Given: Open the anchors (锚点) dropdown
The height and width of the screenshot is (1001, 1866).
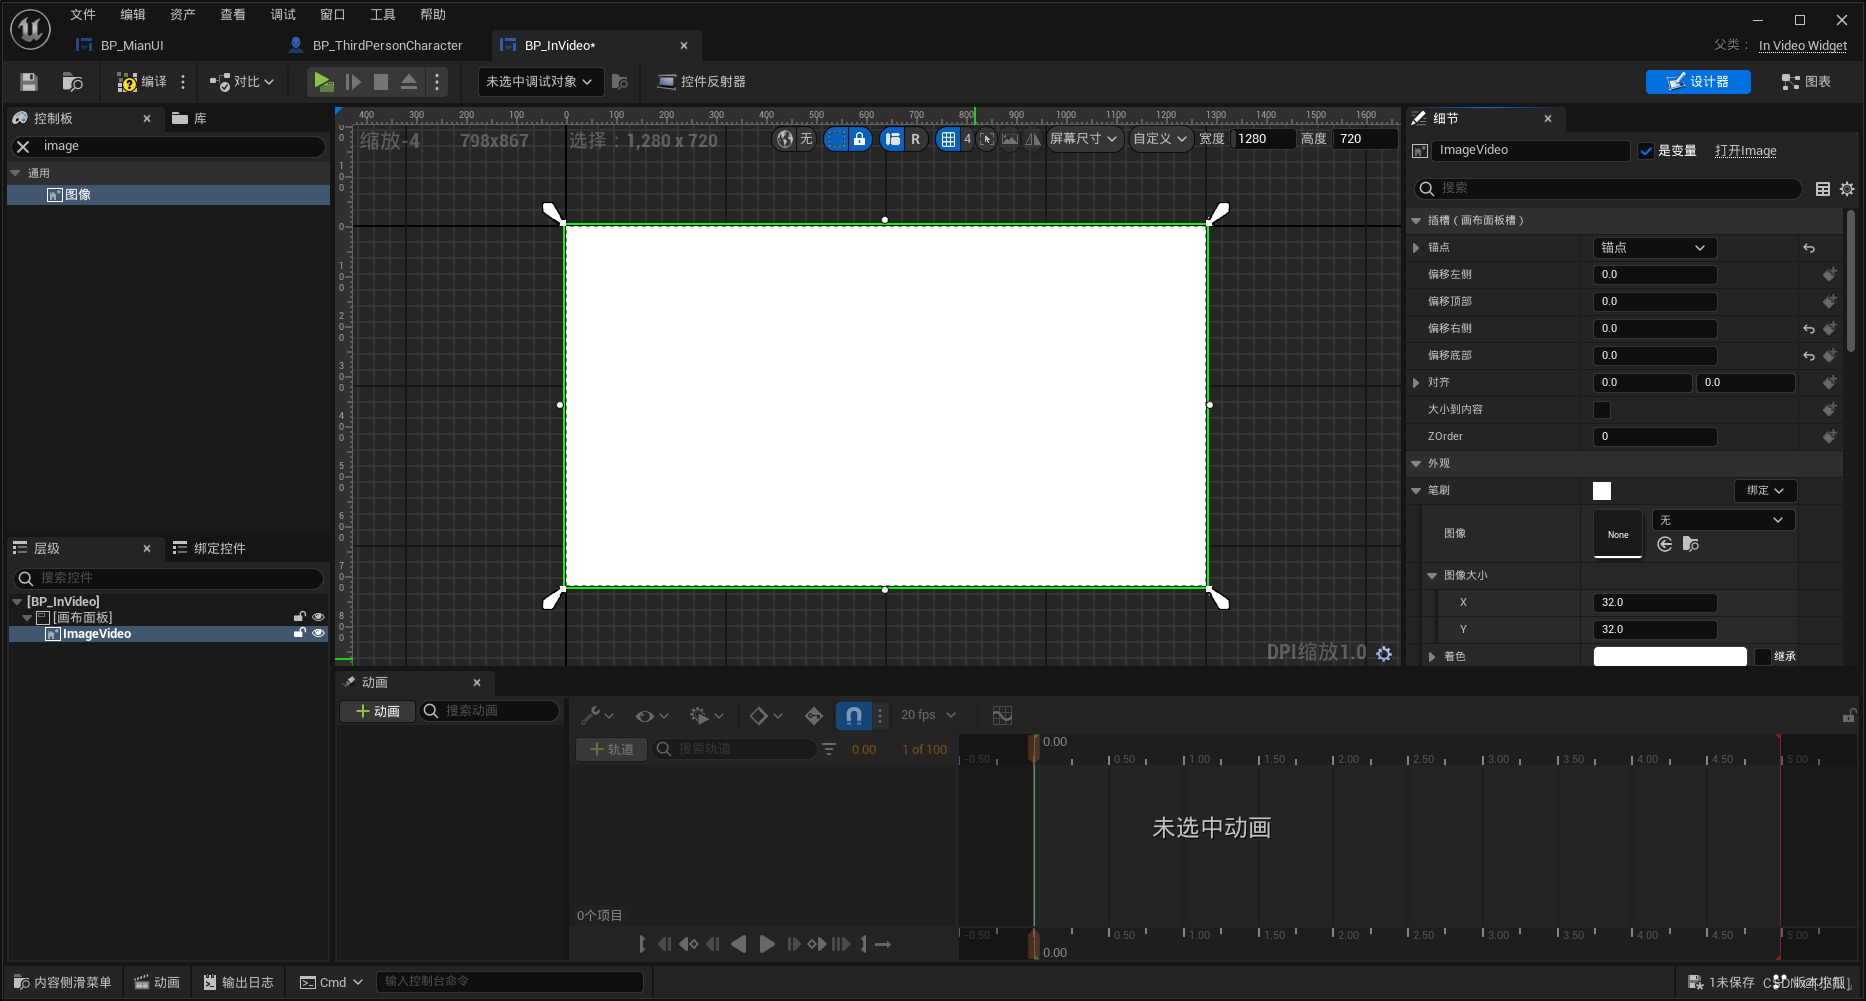Looking at the screenshot, I should pos(1655,248).
